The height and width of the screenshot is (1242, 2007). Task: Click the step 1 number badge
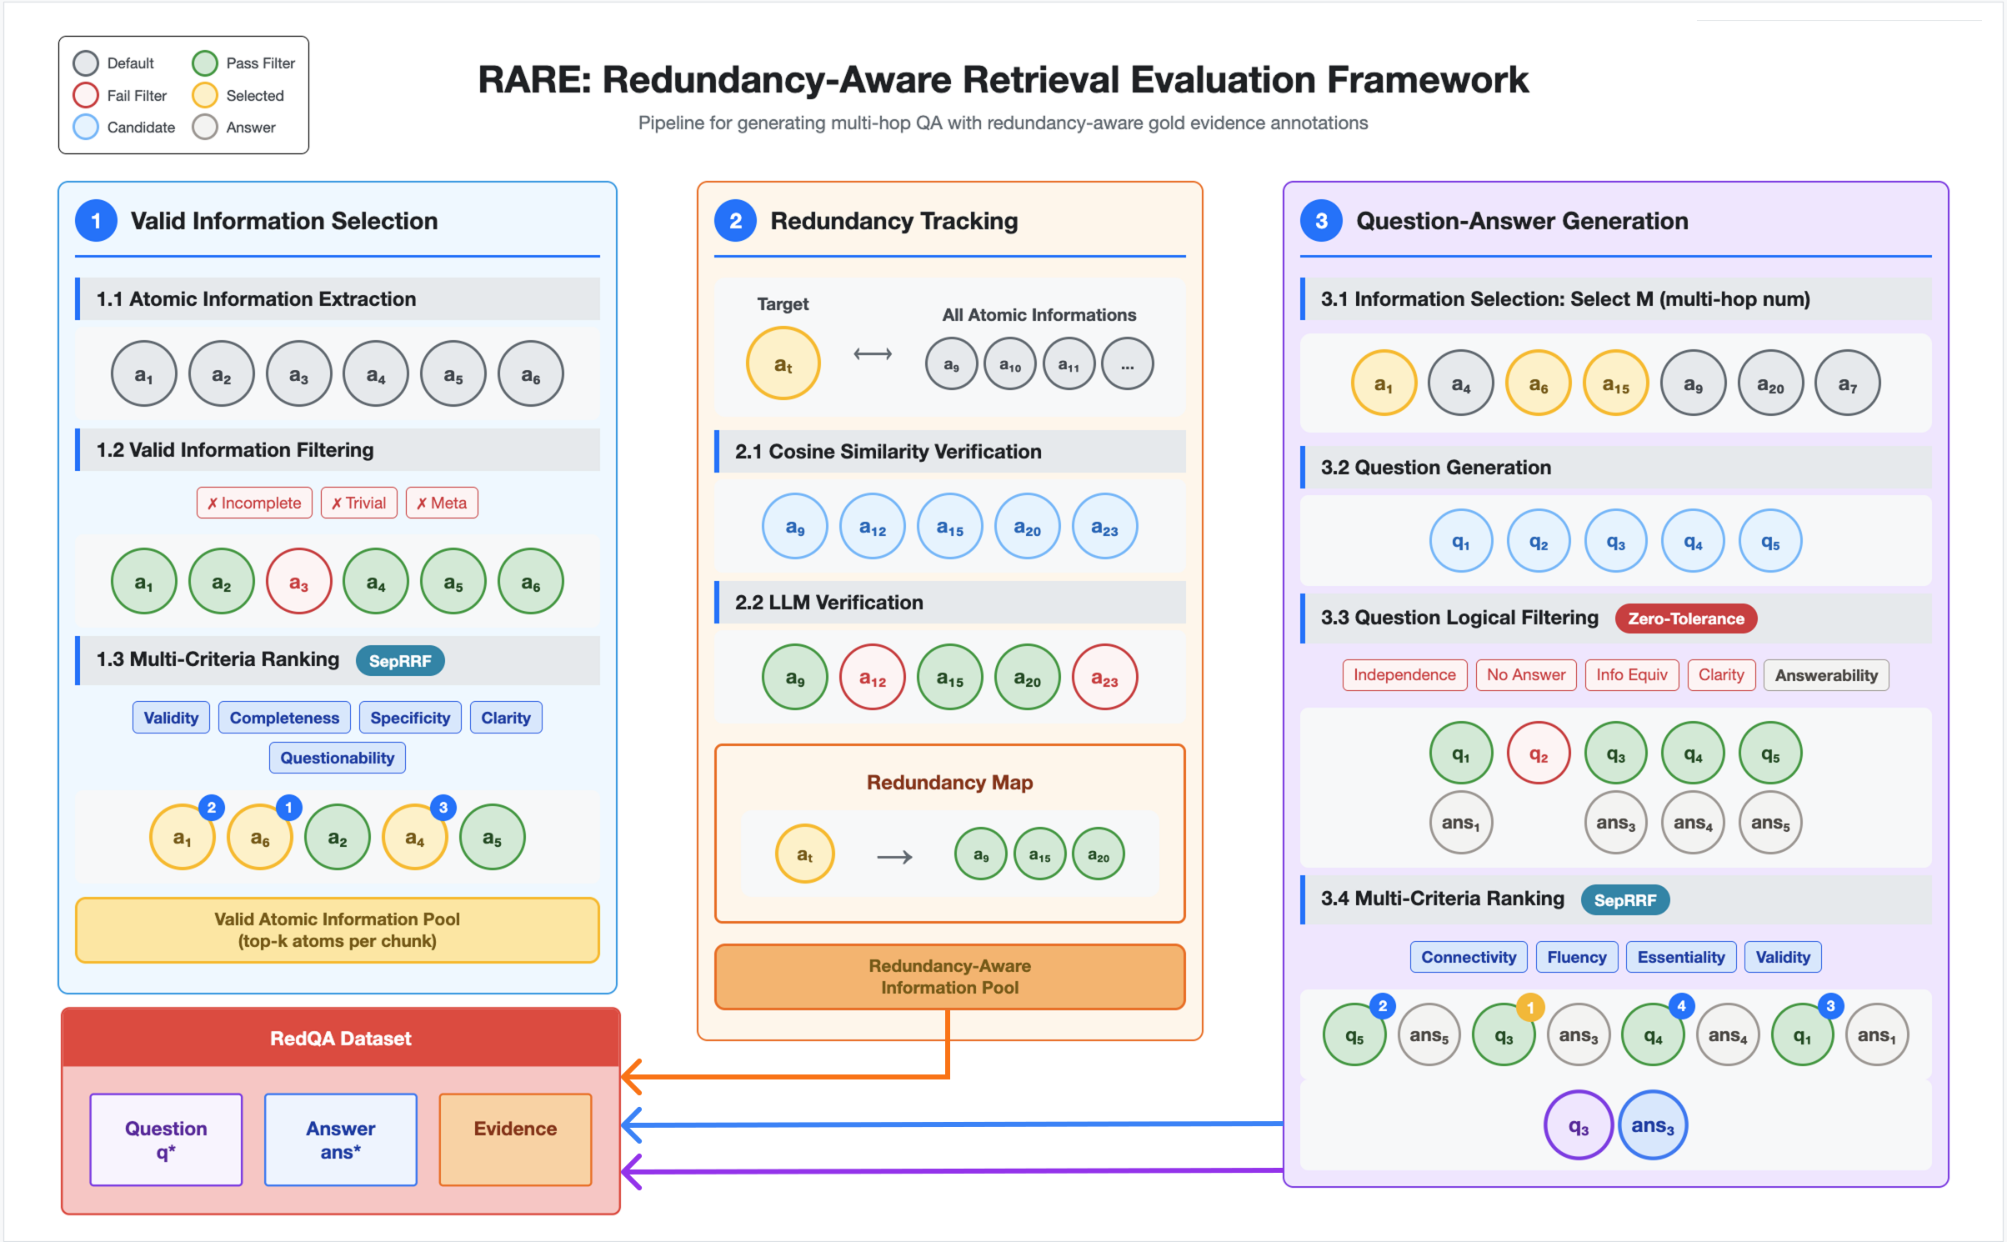pos(96,220)
